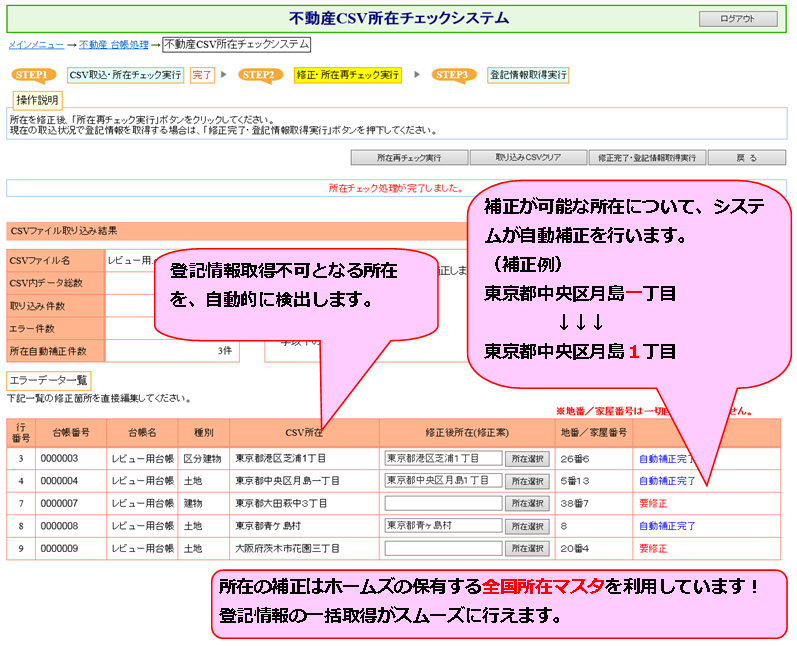
Task: Select the CSV取込・所在チェック実行 step
Action: point(125,75)
